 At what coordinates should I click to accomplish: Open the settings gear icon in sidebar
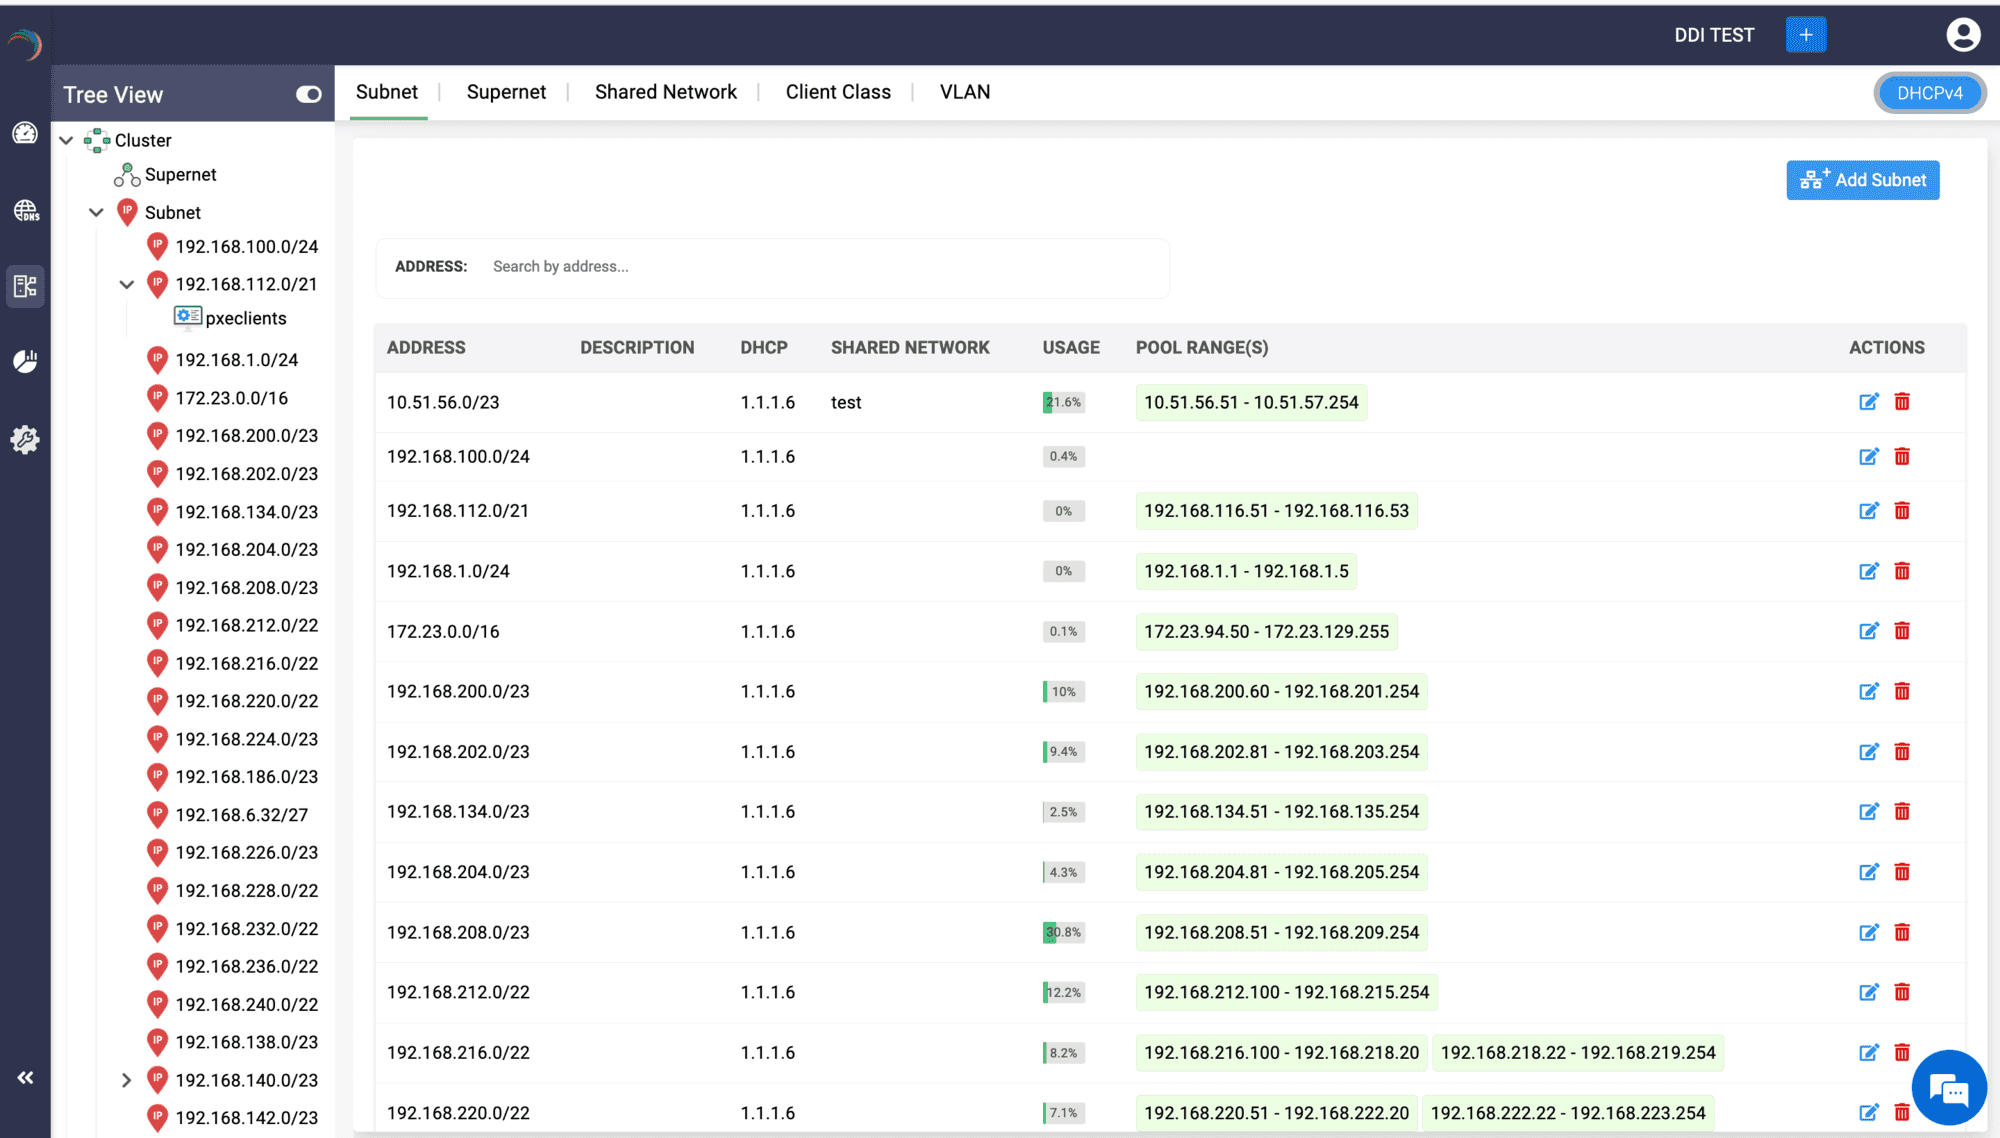(x=25, y=439)
